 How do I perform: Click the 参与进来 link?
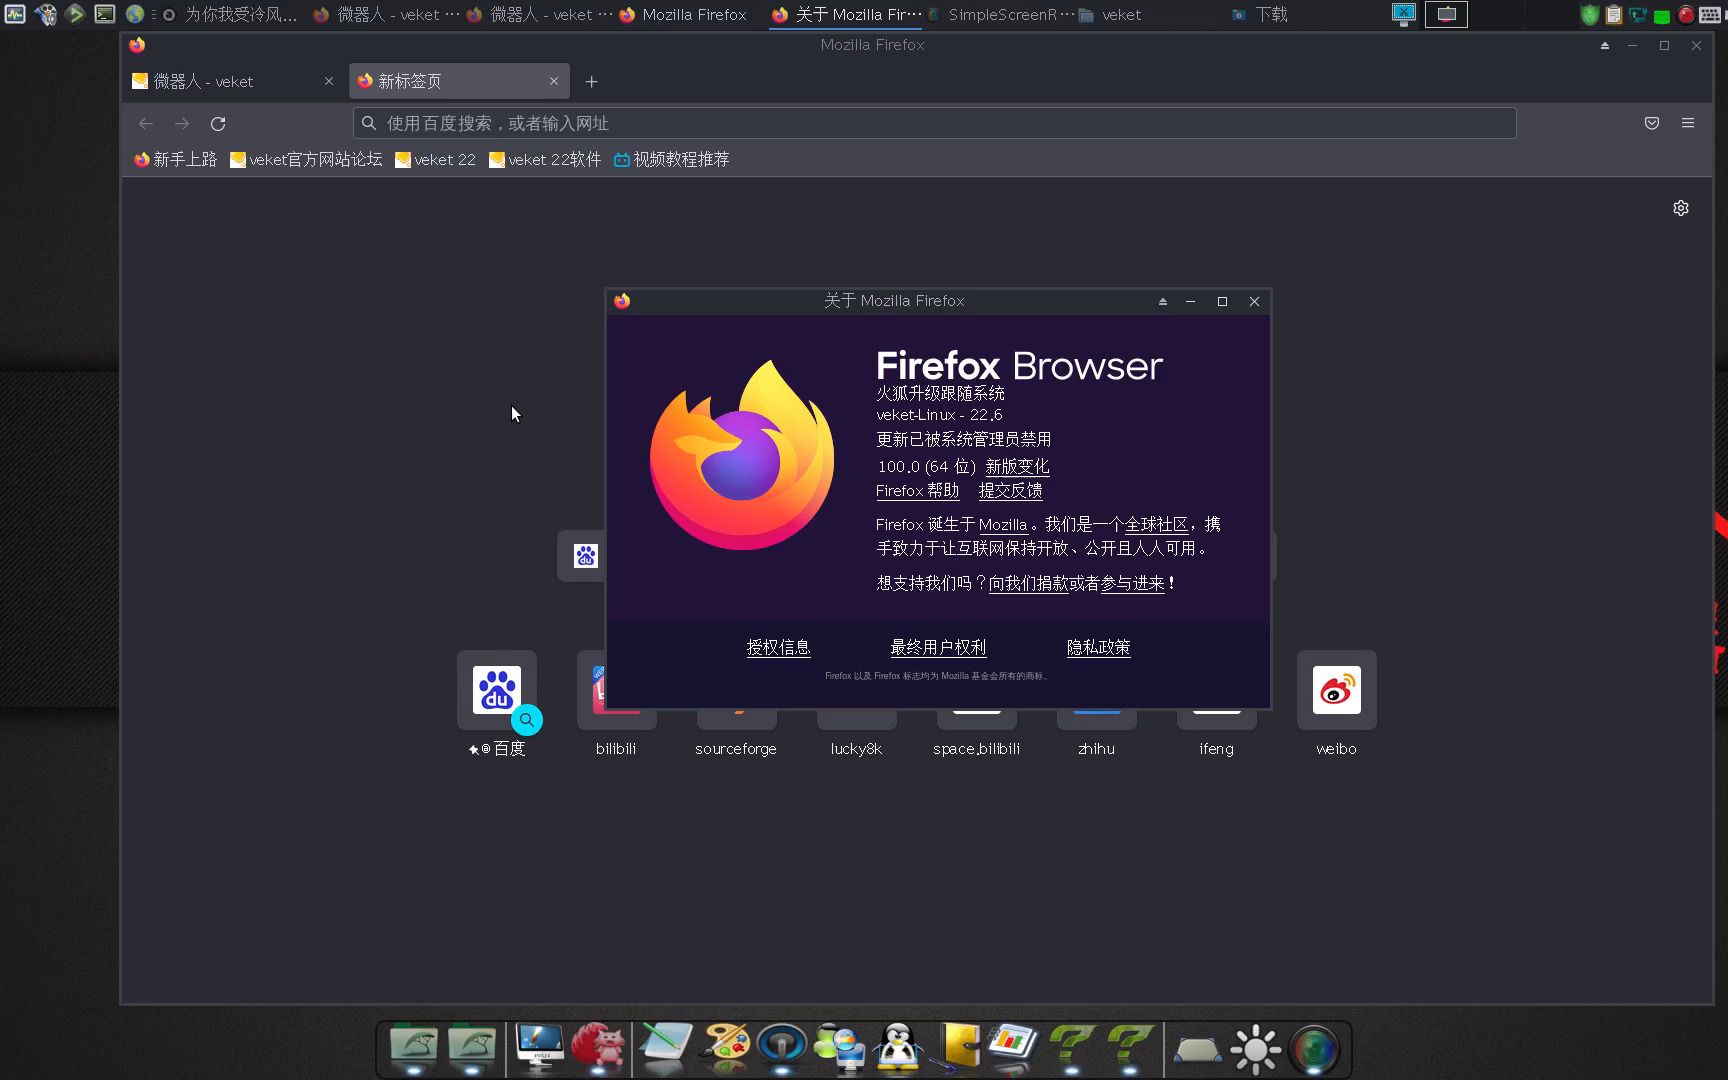(1133, 583)
